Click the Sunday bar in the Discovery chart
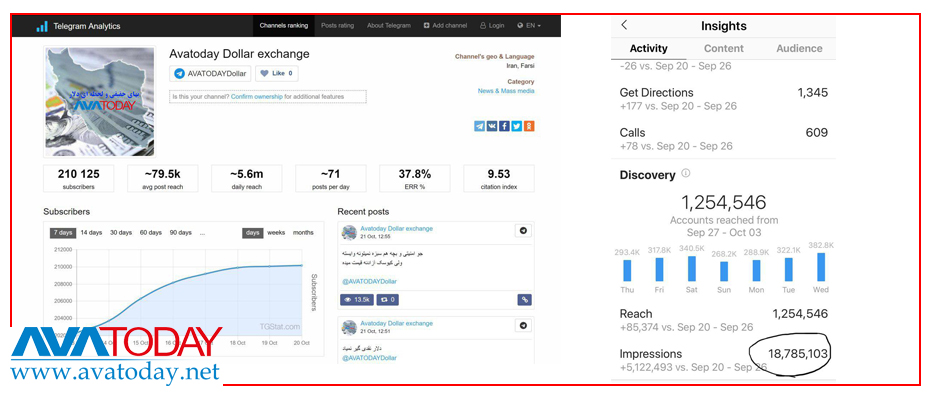Screen dimensions: 930x399 point(724,272)
